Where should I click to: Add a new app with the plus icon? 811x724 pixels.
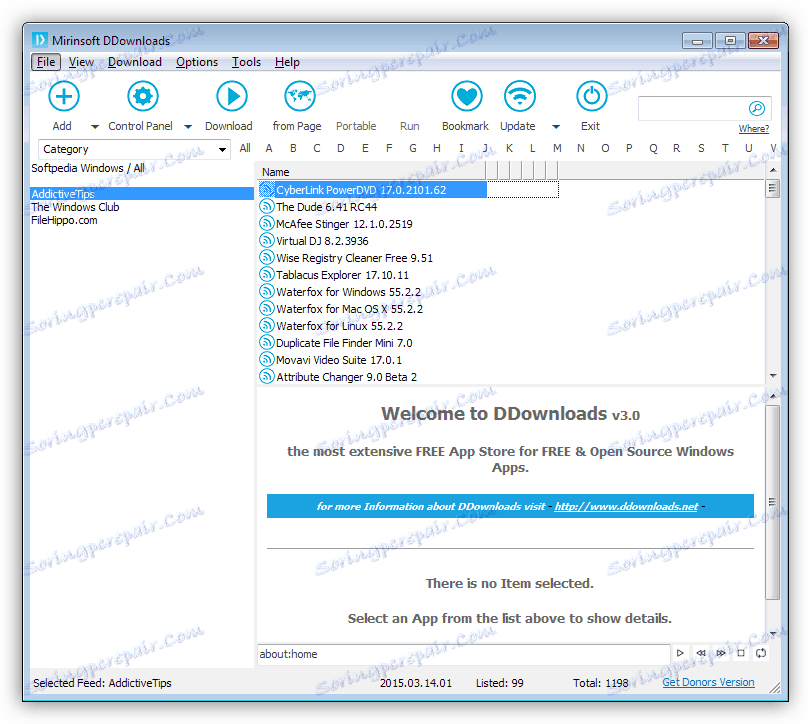63,96
